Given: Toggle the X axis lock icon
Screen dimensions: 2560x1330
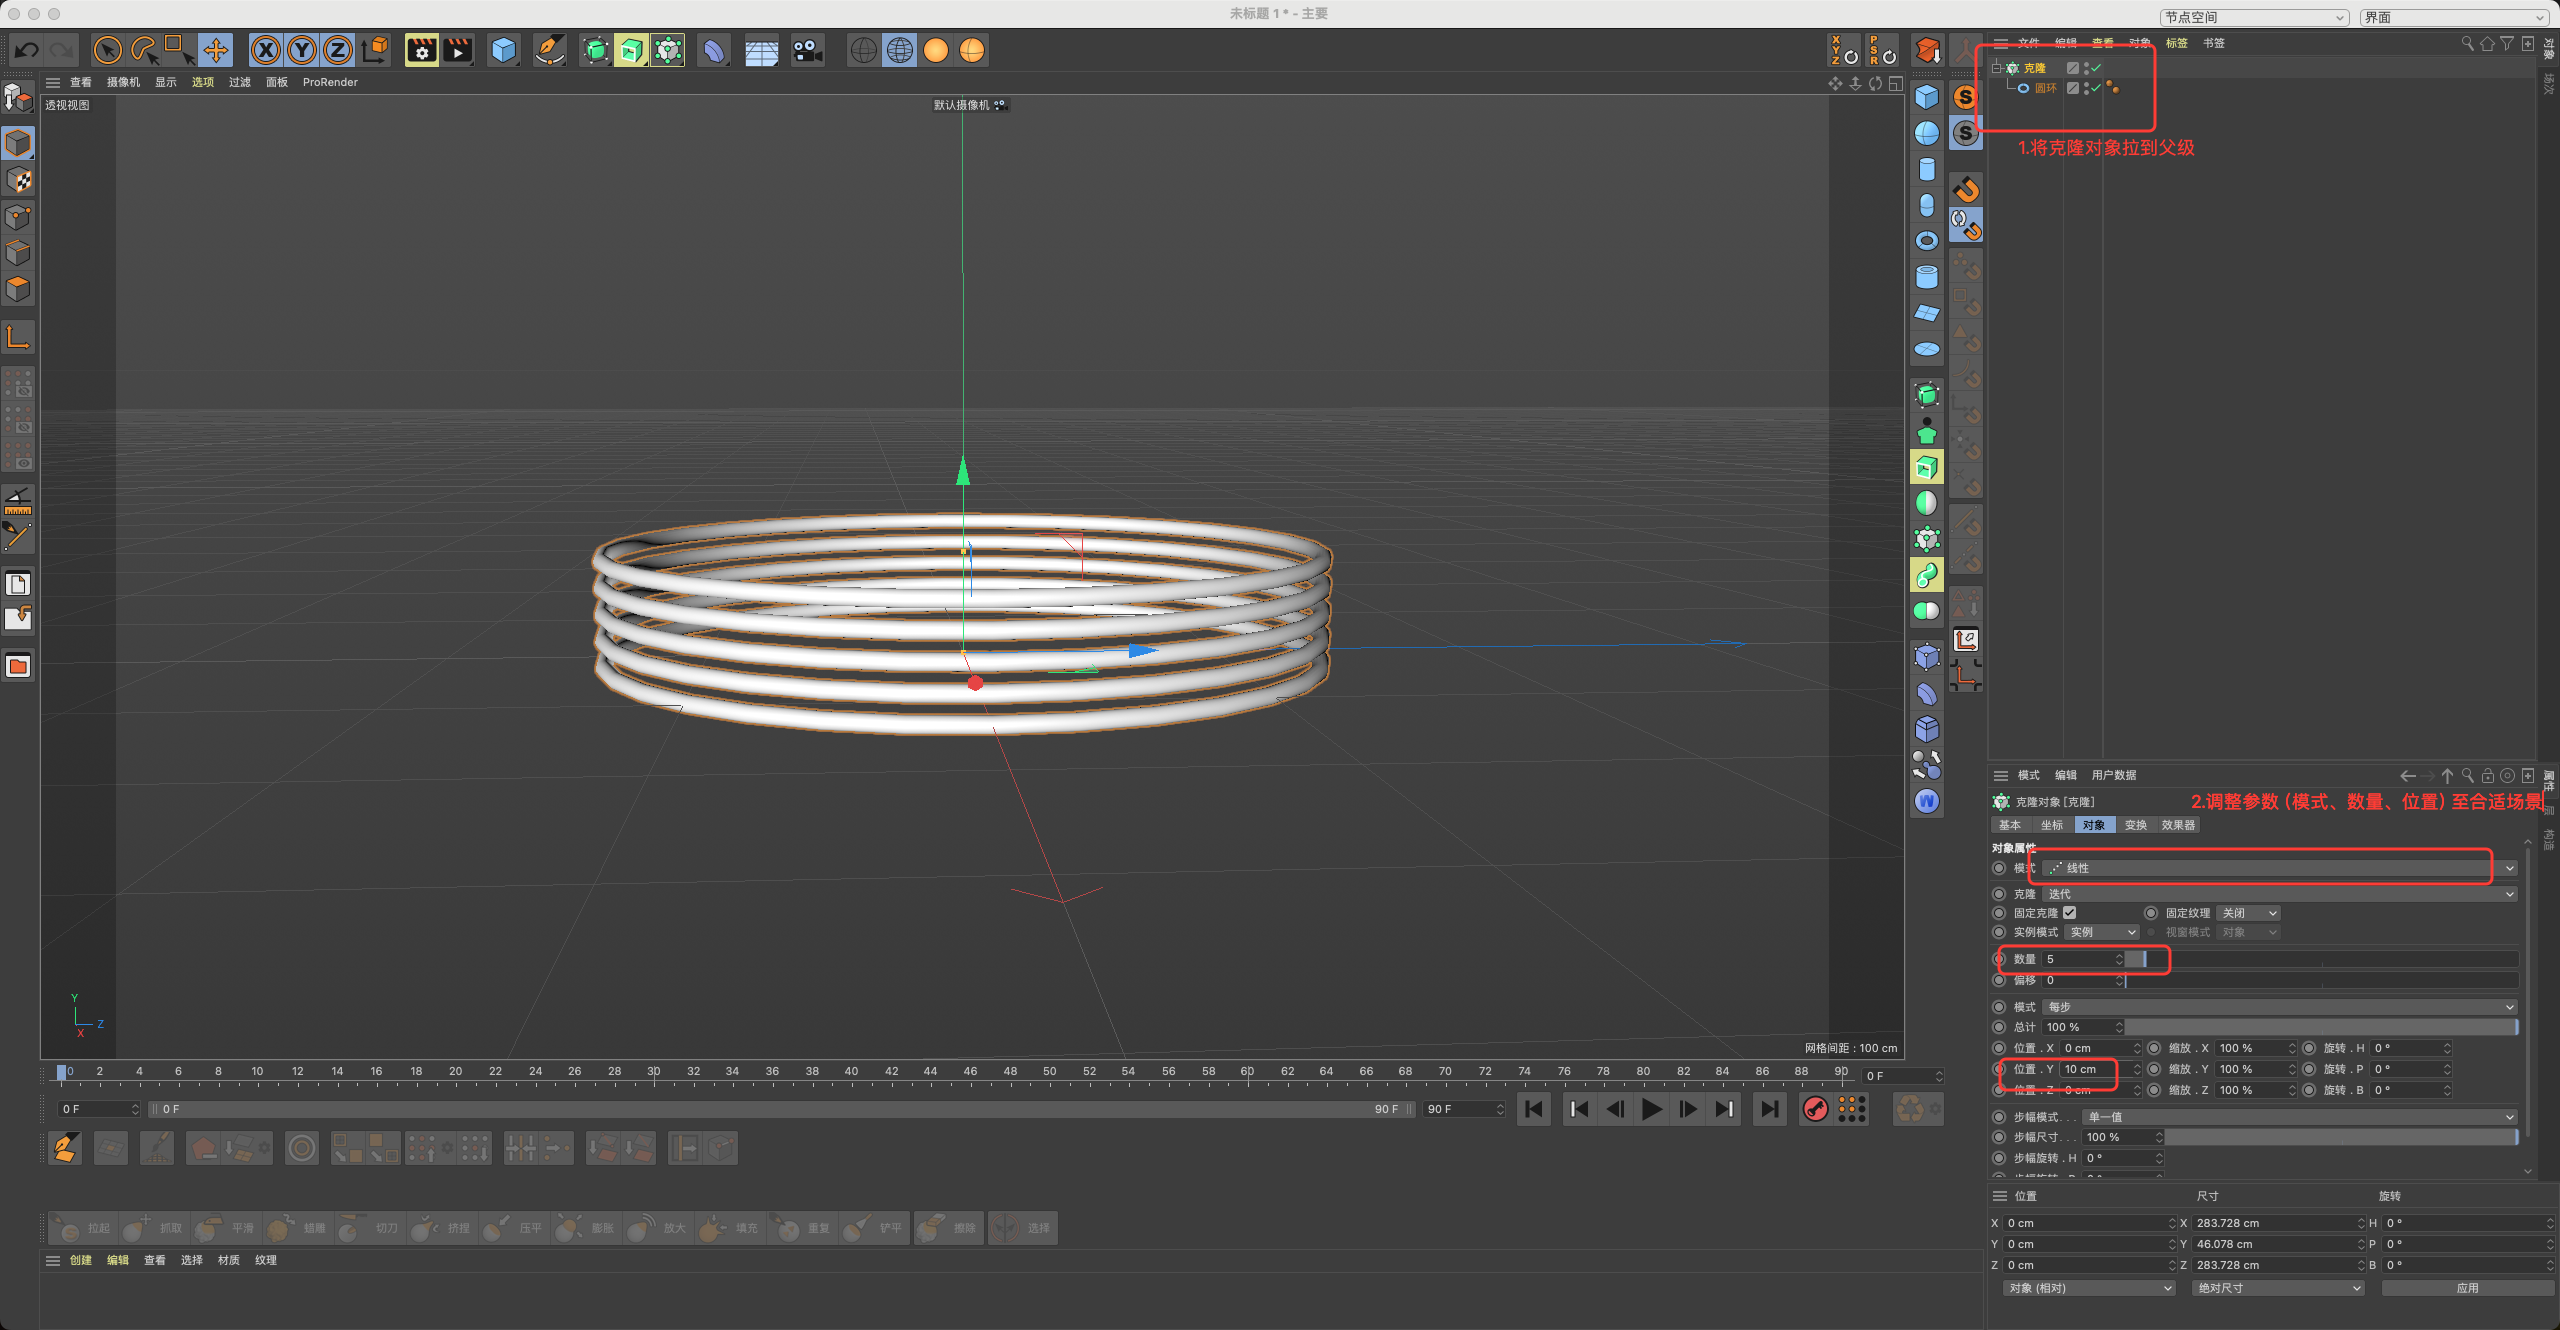Looking at the screenshot, I should click(265, 50).
